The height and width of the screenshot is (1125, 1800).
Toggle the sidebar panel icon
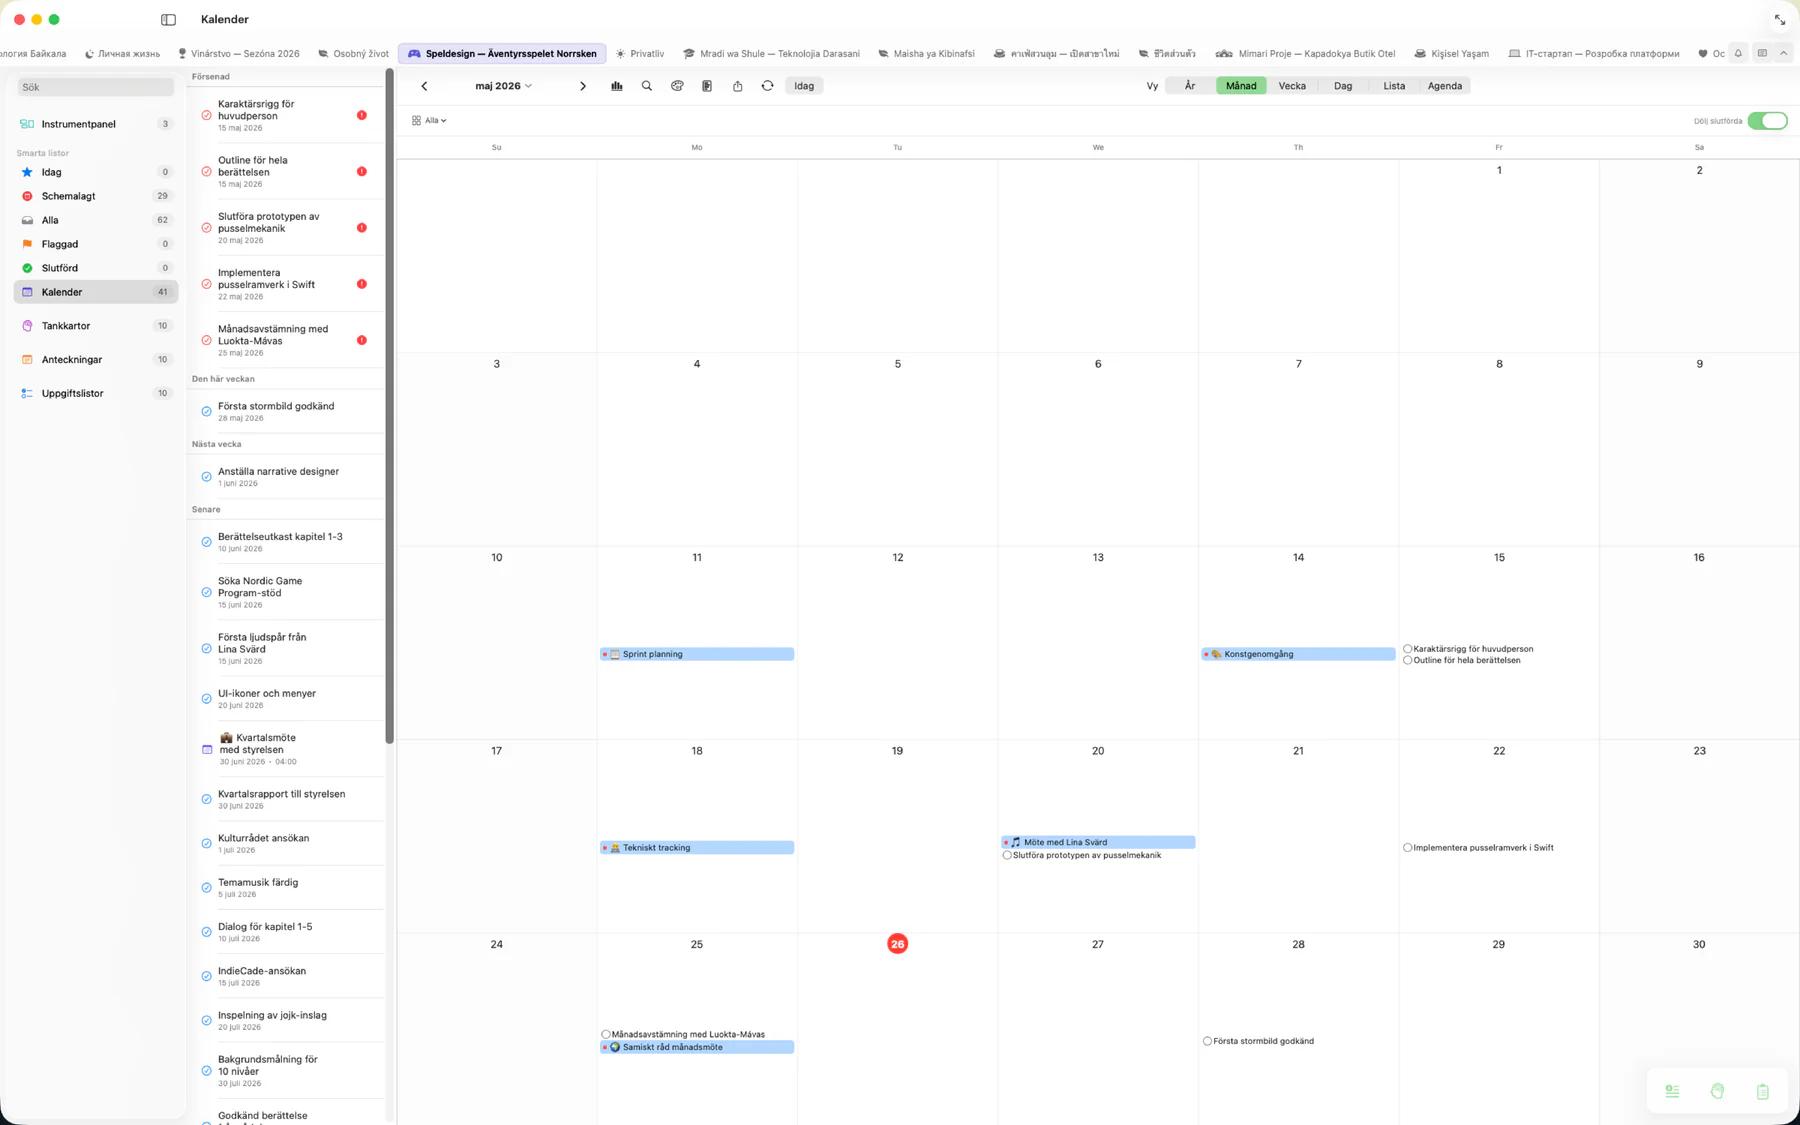coord(168,19)
